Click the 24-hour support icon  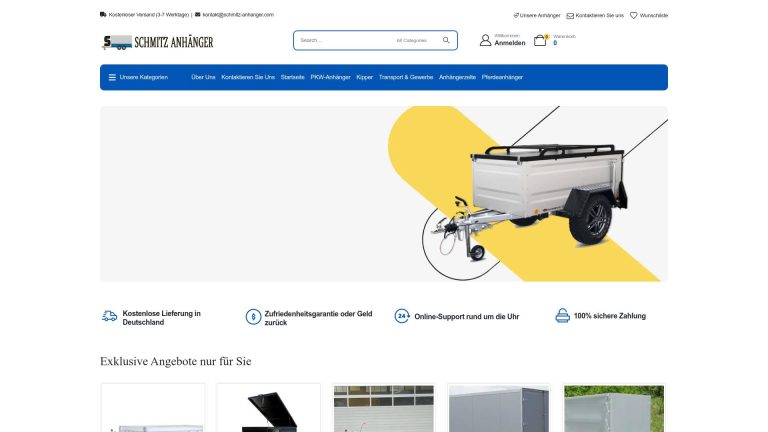coord(402,316)
